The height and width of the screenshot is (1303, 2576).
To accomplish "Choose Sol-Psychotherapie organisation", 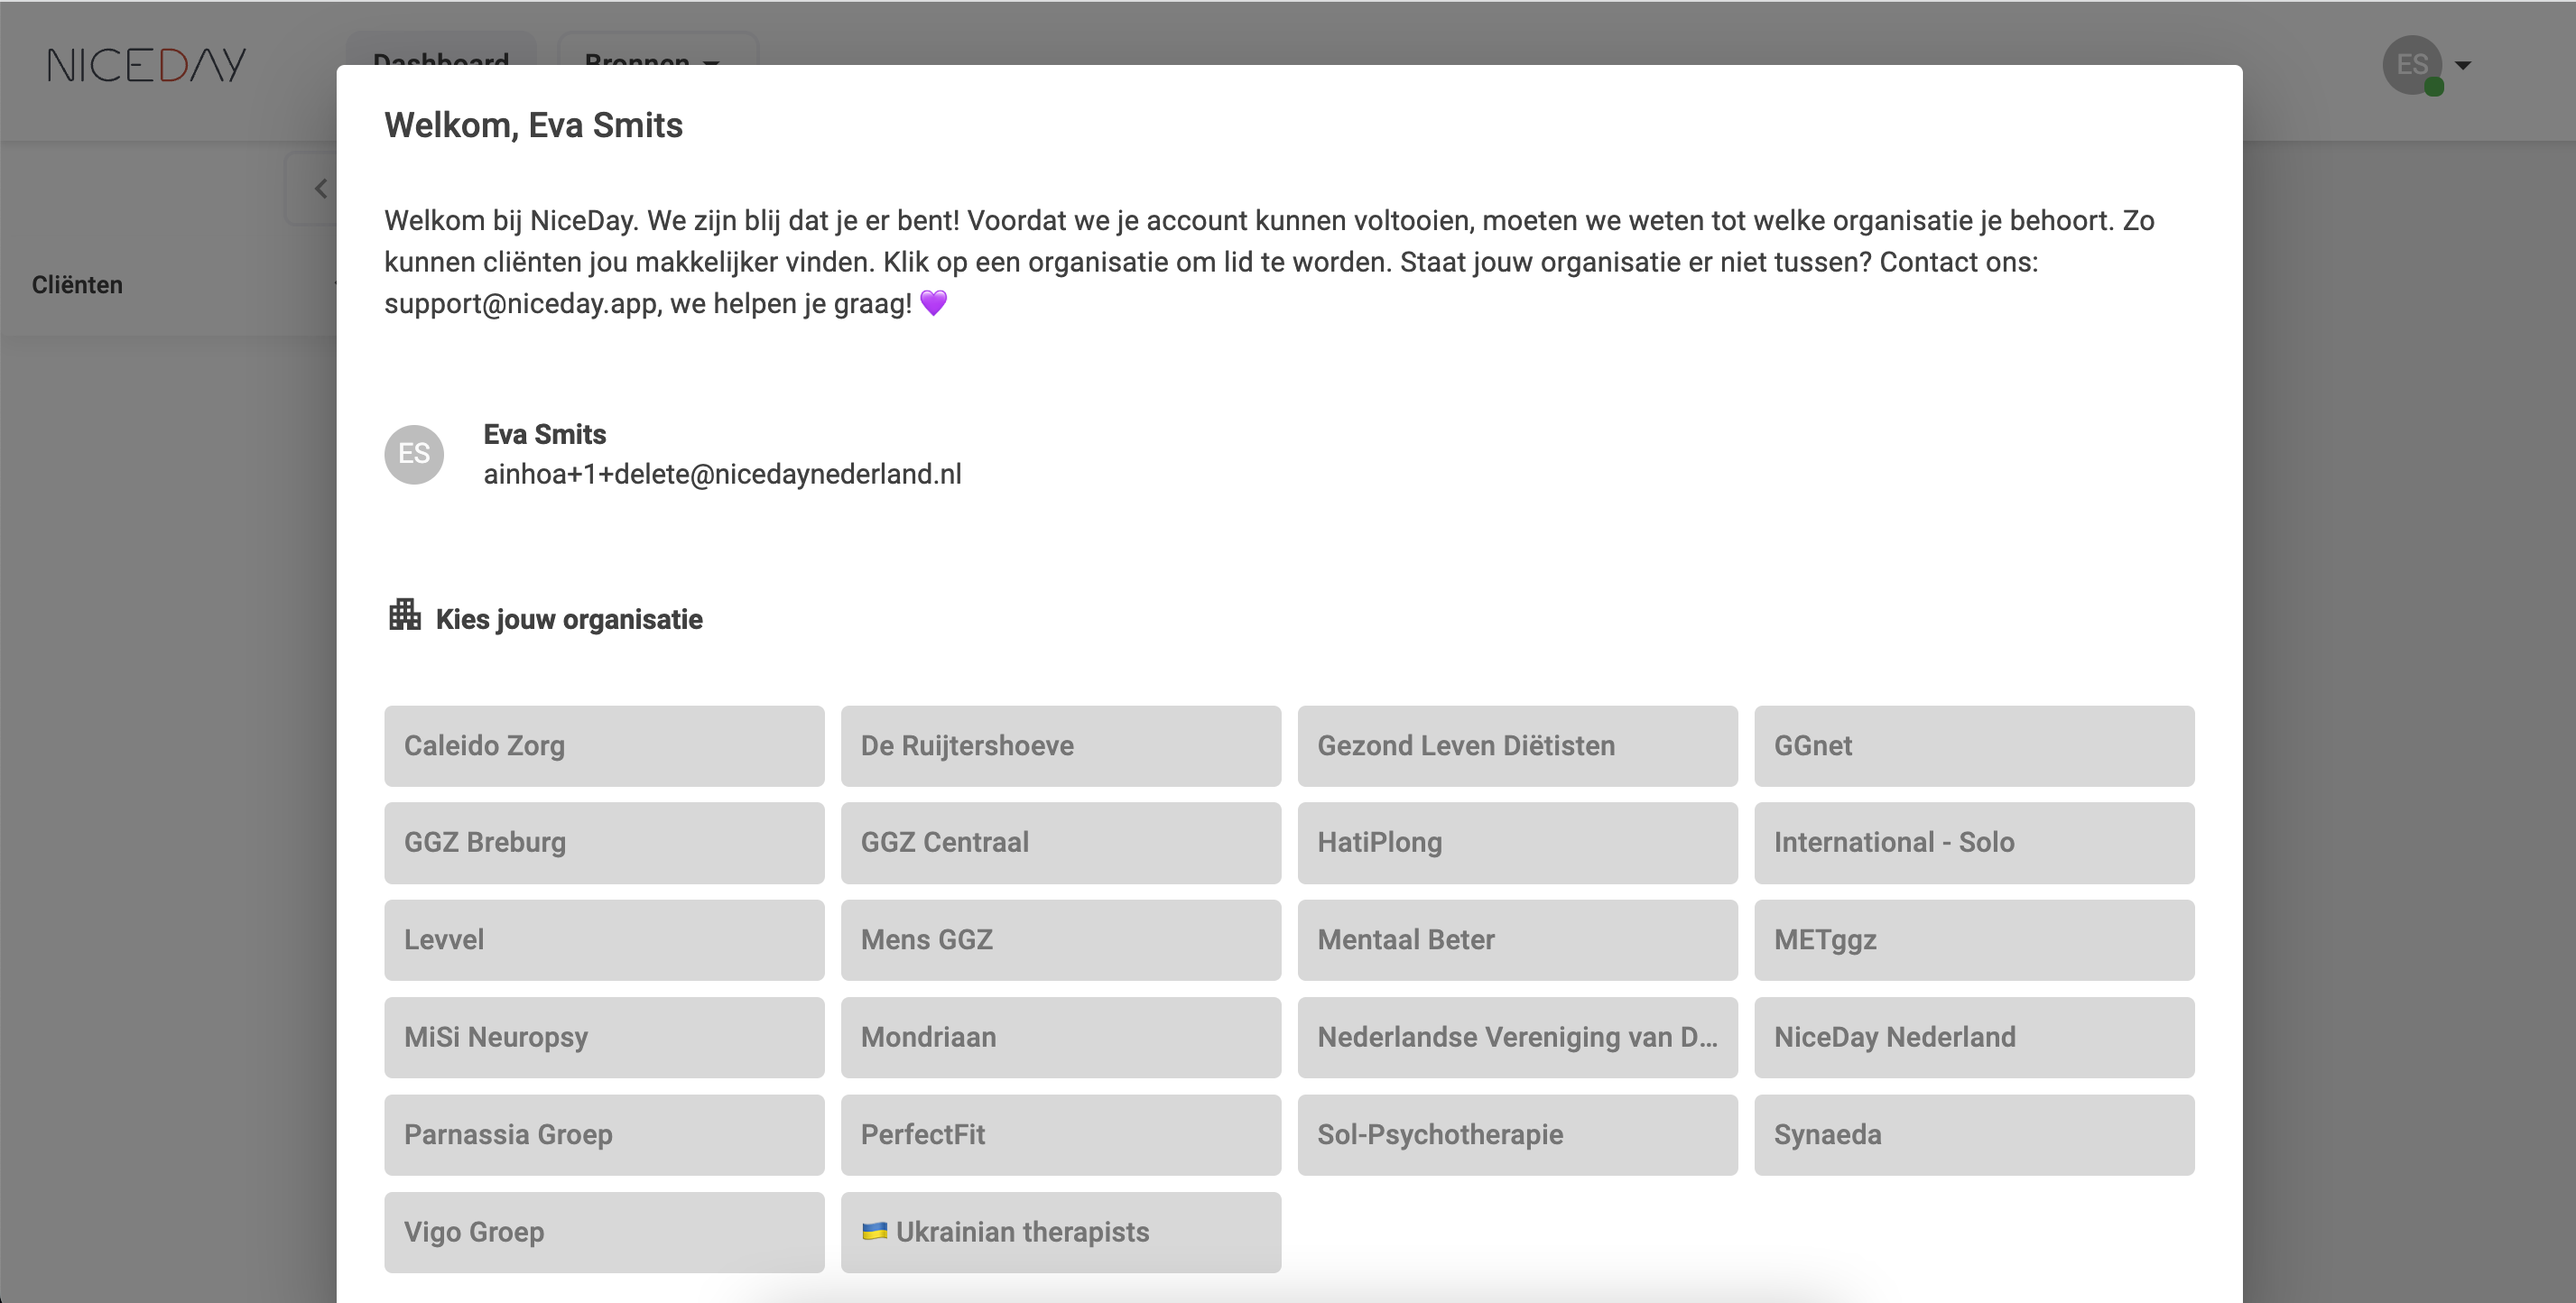I will coord(1517,1135).
